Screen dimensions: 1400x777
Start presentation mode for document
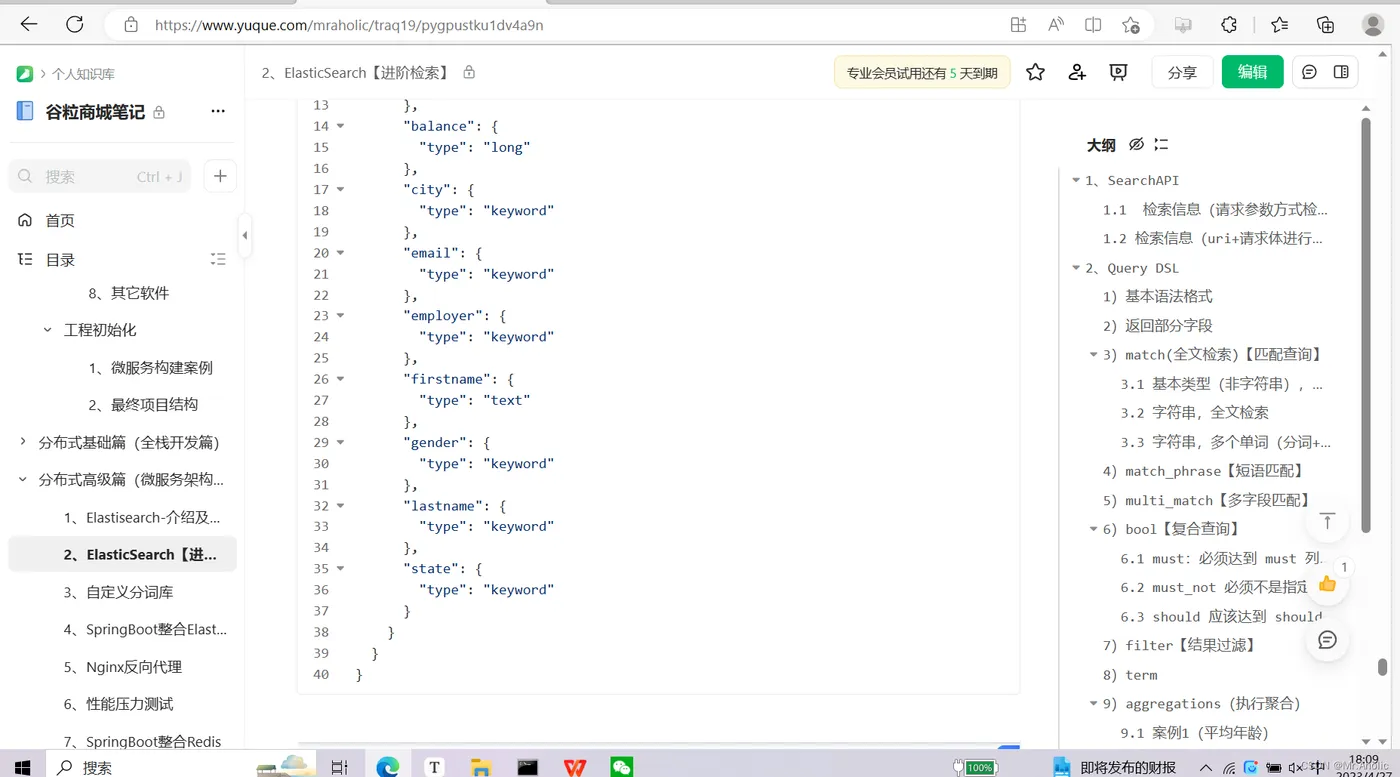[x=1119, y=72]
